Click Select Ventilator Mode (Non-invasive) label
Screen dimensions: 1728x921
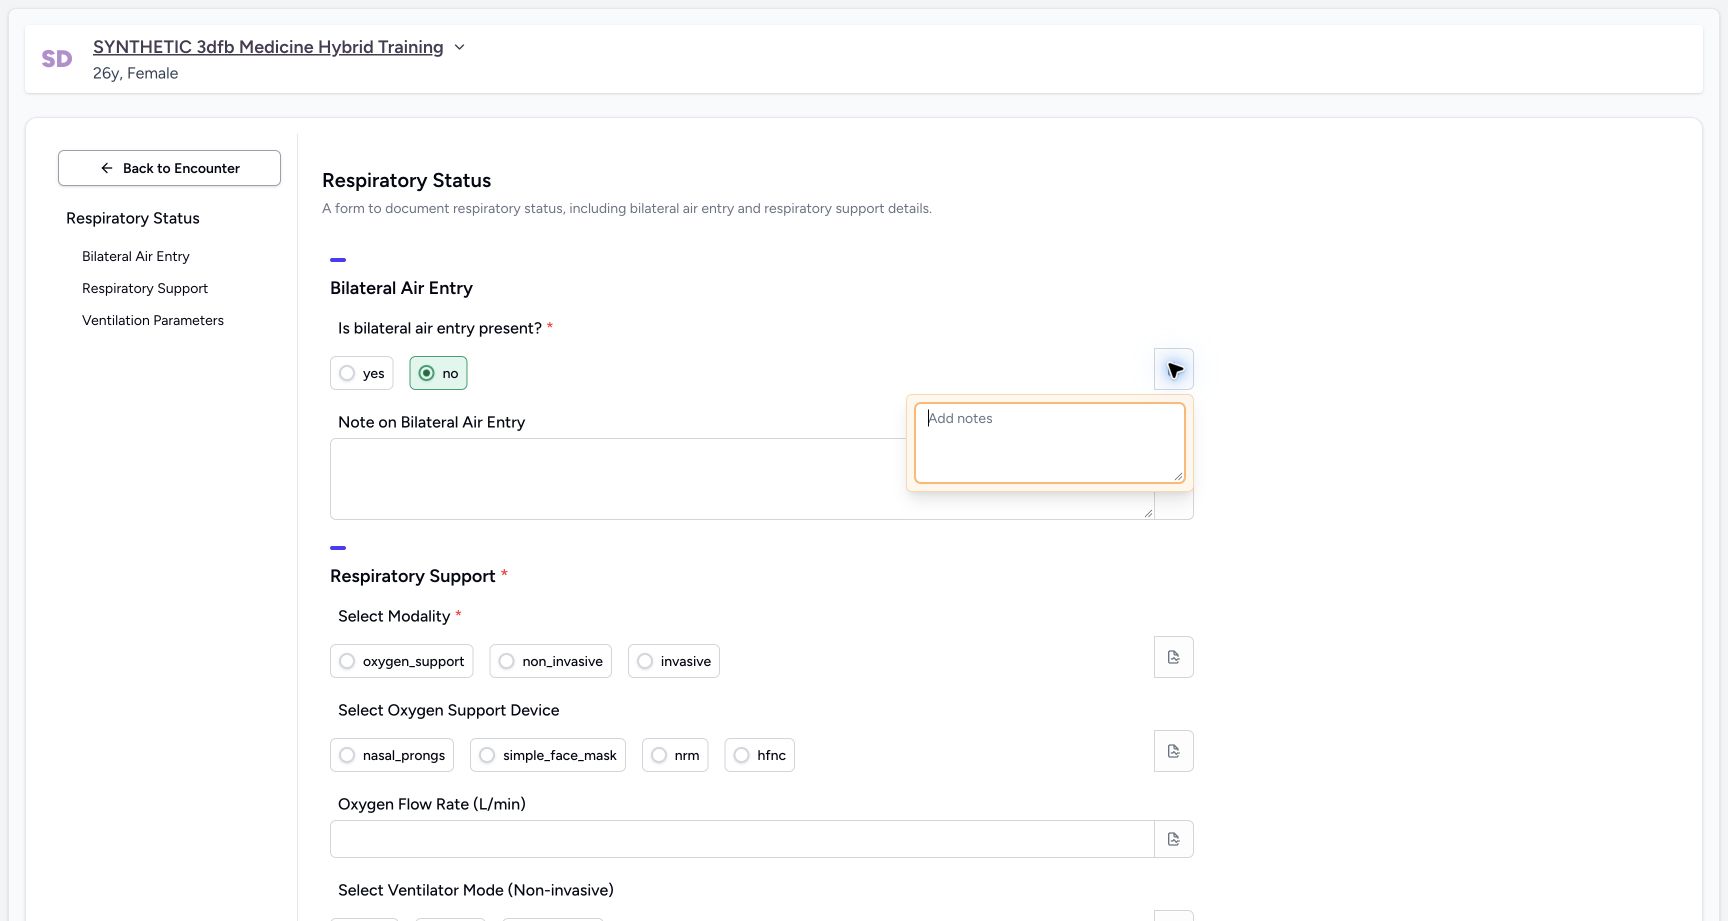(476, 890)
